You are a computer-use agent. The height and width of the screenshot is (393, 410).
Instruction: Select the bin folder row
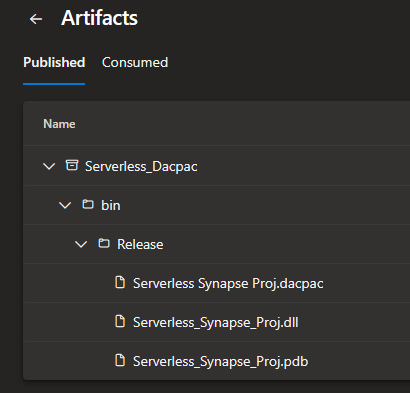(217, 205)
